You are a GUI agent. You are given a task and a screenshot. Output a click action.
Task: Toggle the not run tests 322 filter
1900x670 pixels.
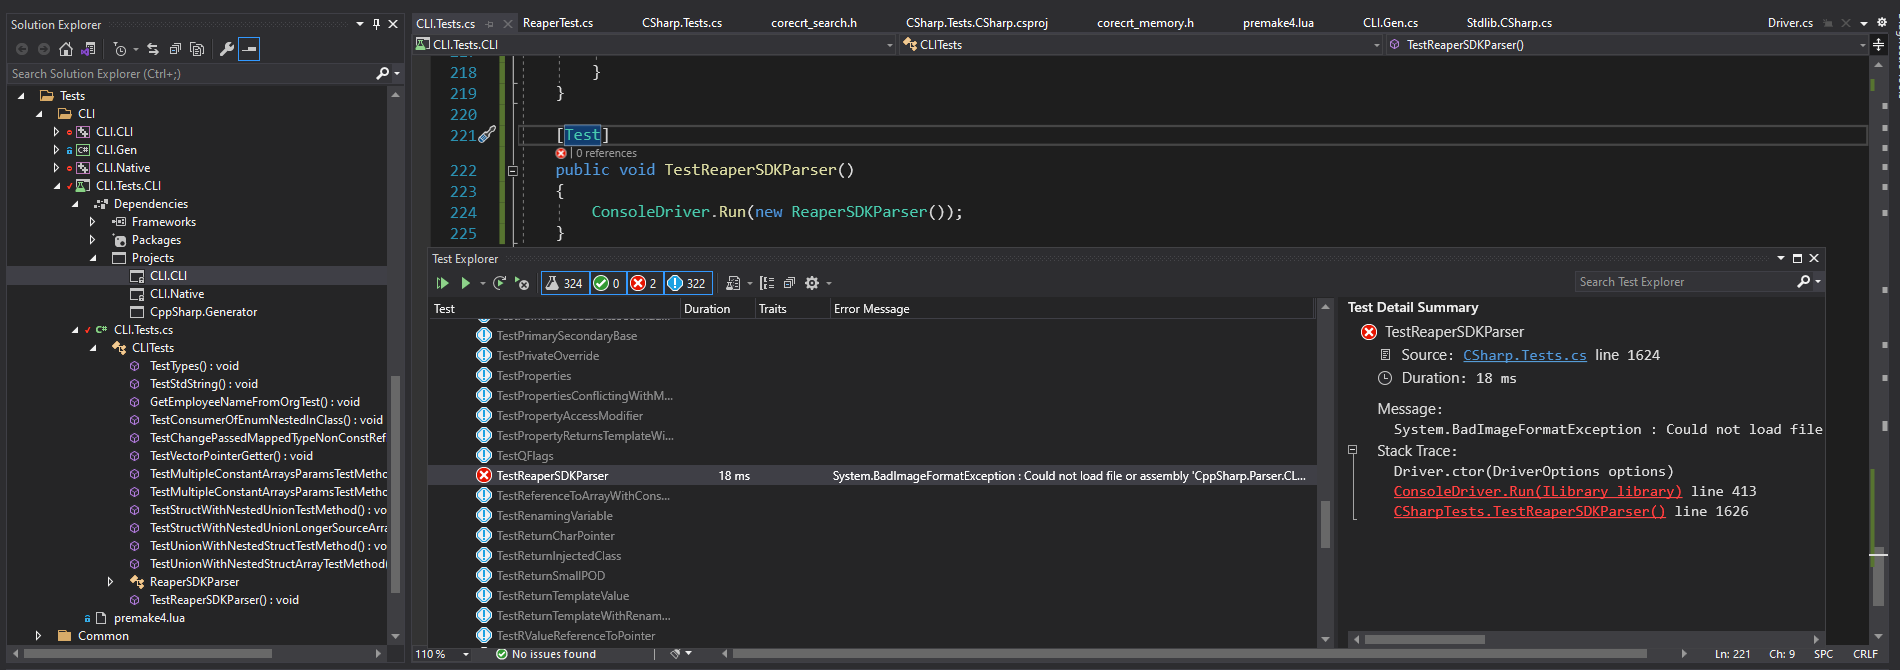click(x=687, y=283)
